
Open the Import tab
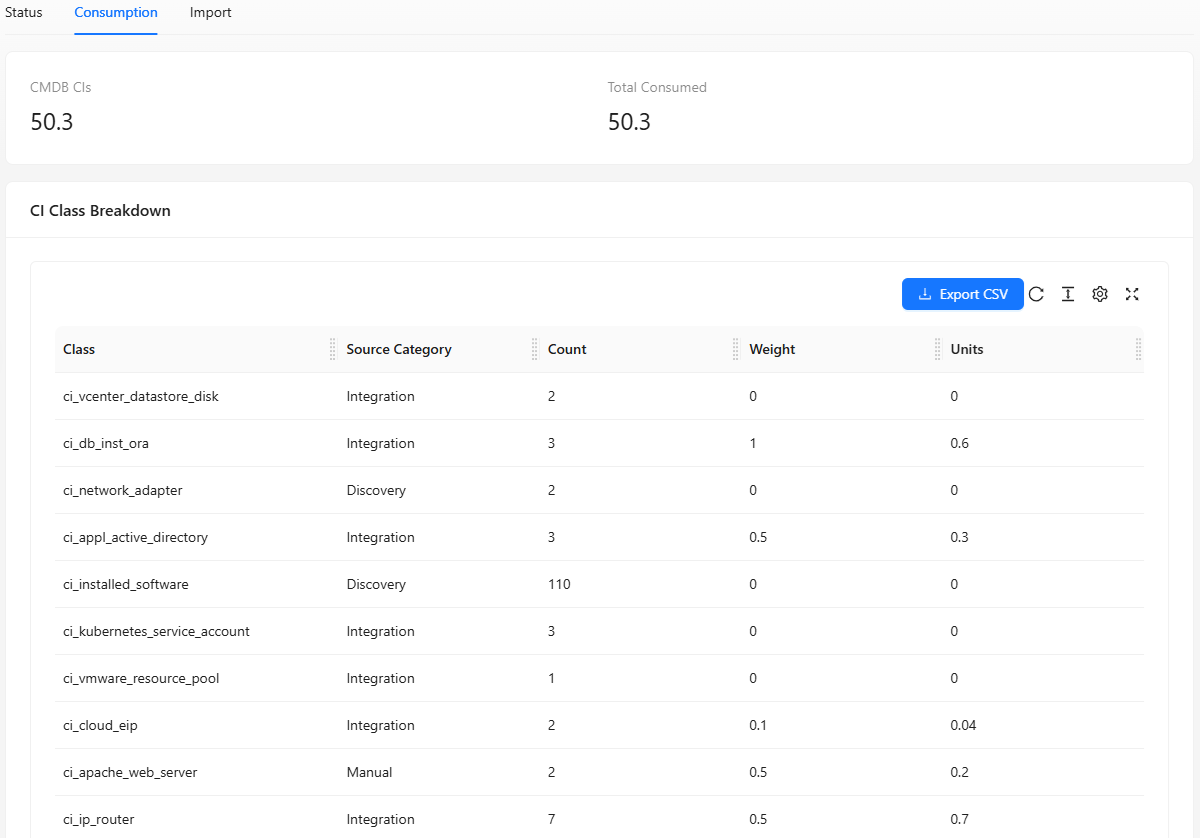(x=210, y=13)
